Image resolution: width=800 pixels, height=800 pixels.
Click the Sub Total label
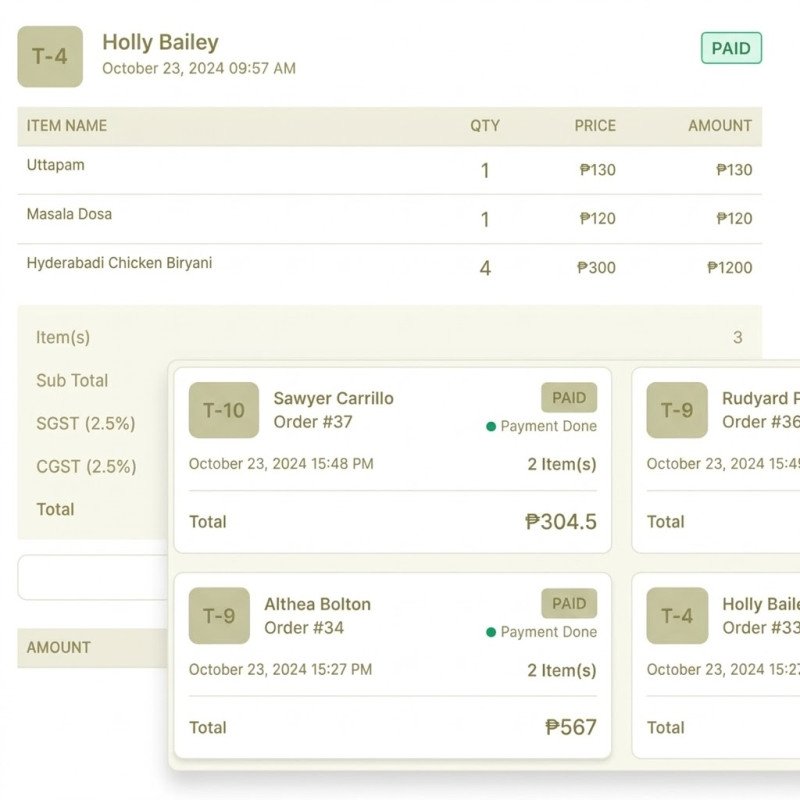(x=72, y=381)
